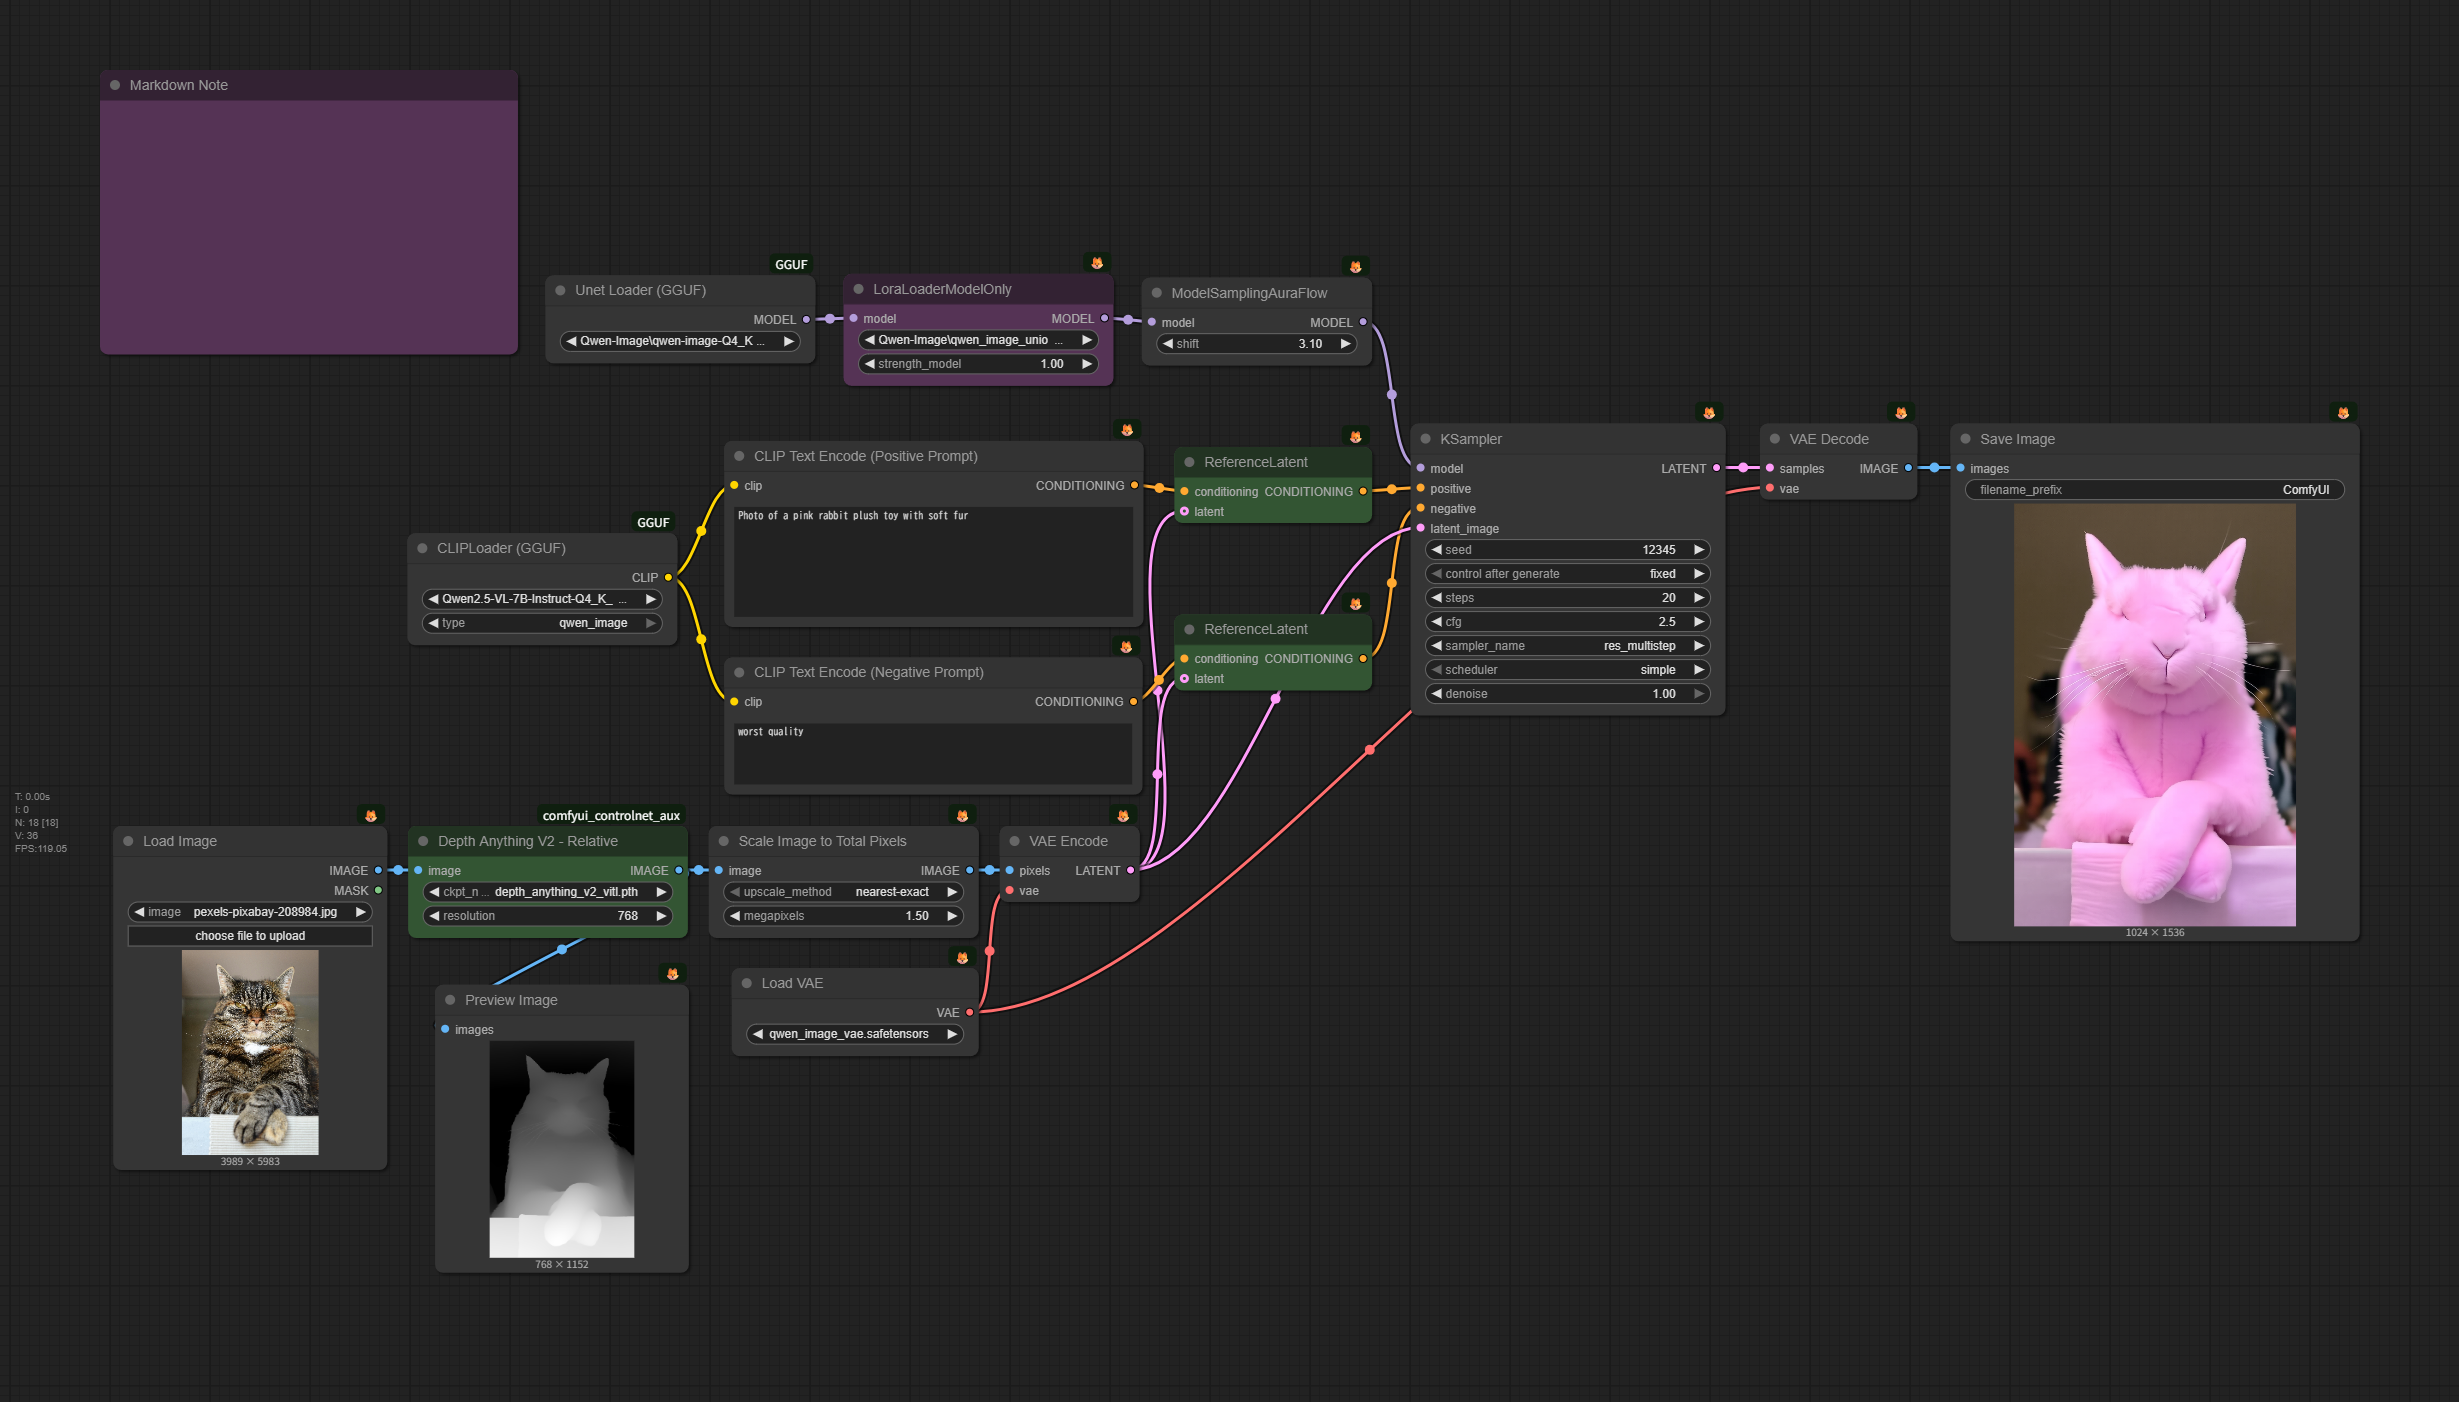Click the Load VAE node title
Screen dimensions: 2459x1402
(792, 983)
